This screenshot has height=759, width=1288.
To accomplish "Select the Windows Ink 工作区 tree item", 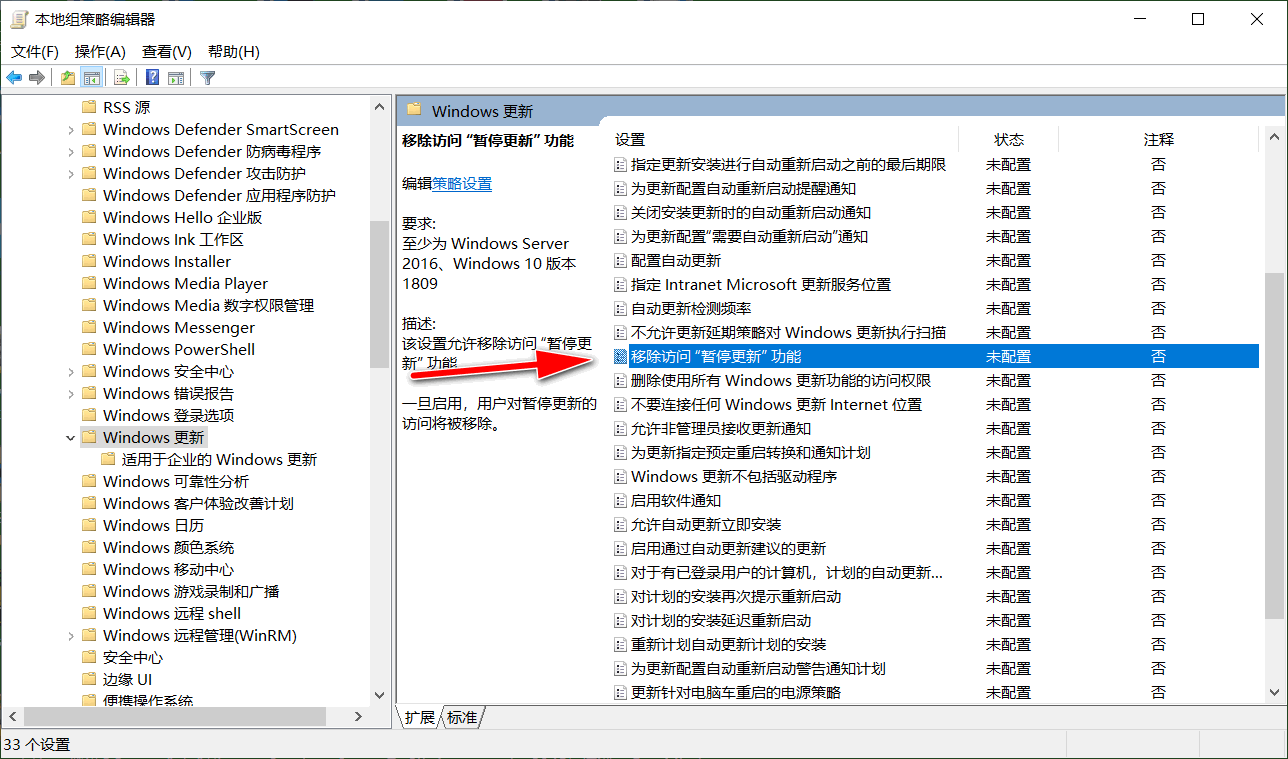I will coord(173,239).
